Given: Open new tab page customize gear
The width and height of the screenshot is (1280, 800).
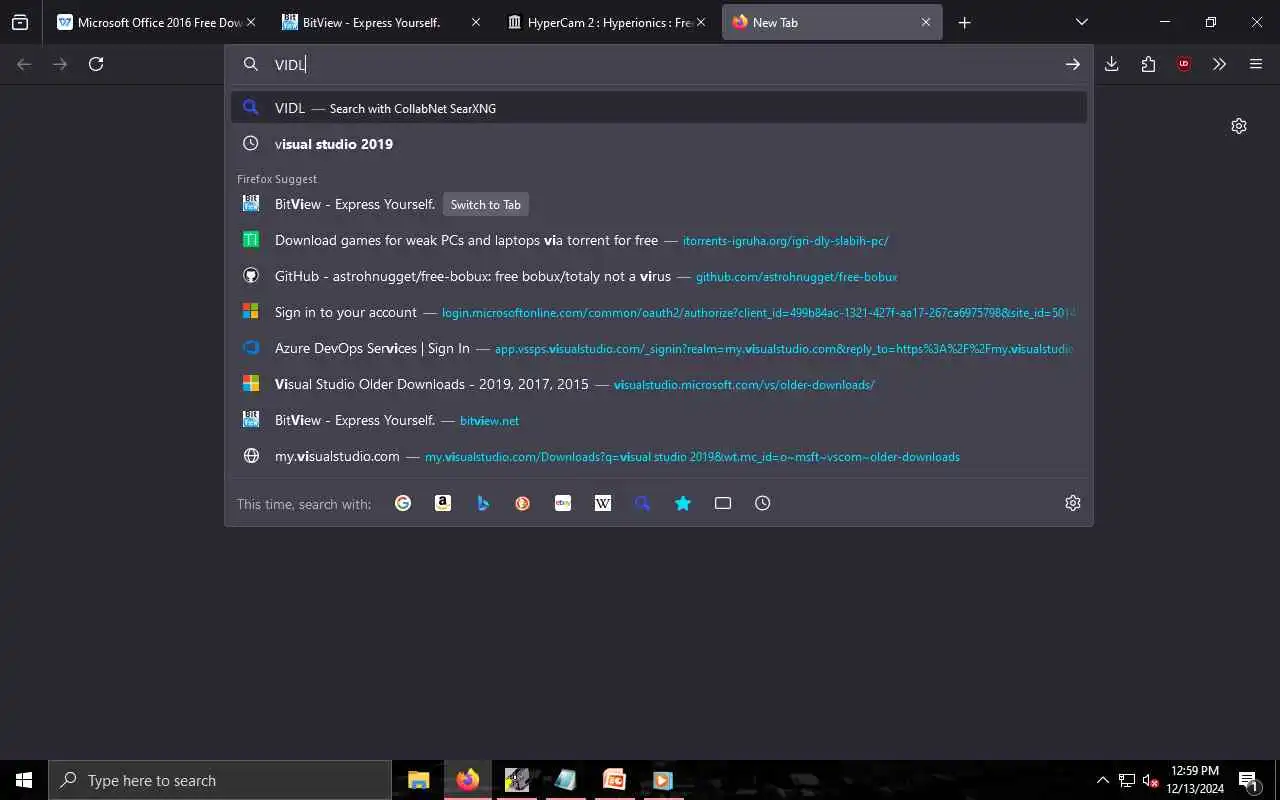Looking at the screenshot, I should (1239, 126).
